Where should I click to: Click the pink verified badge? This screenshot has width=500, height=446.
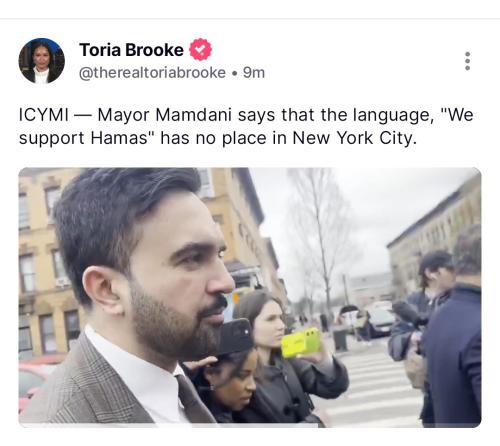click(x=200, y=50)
